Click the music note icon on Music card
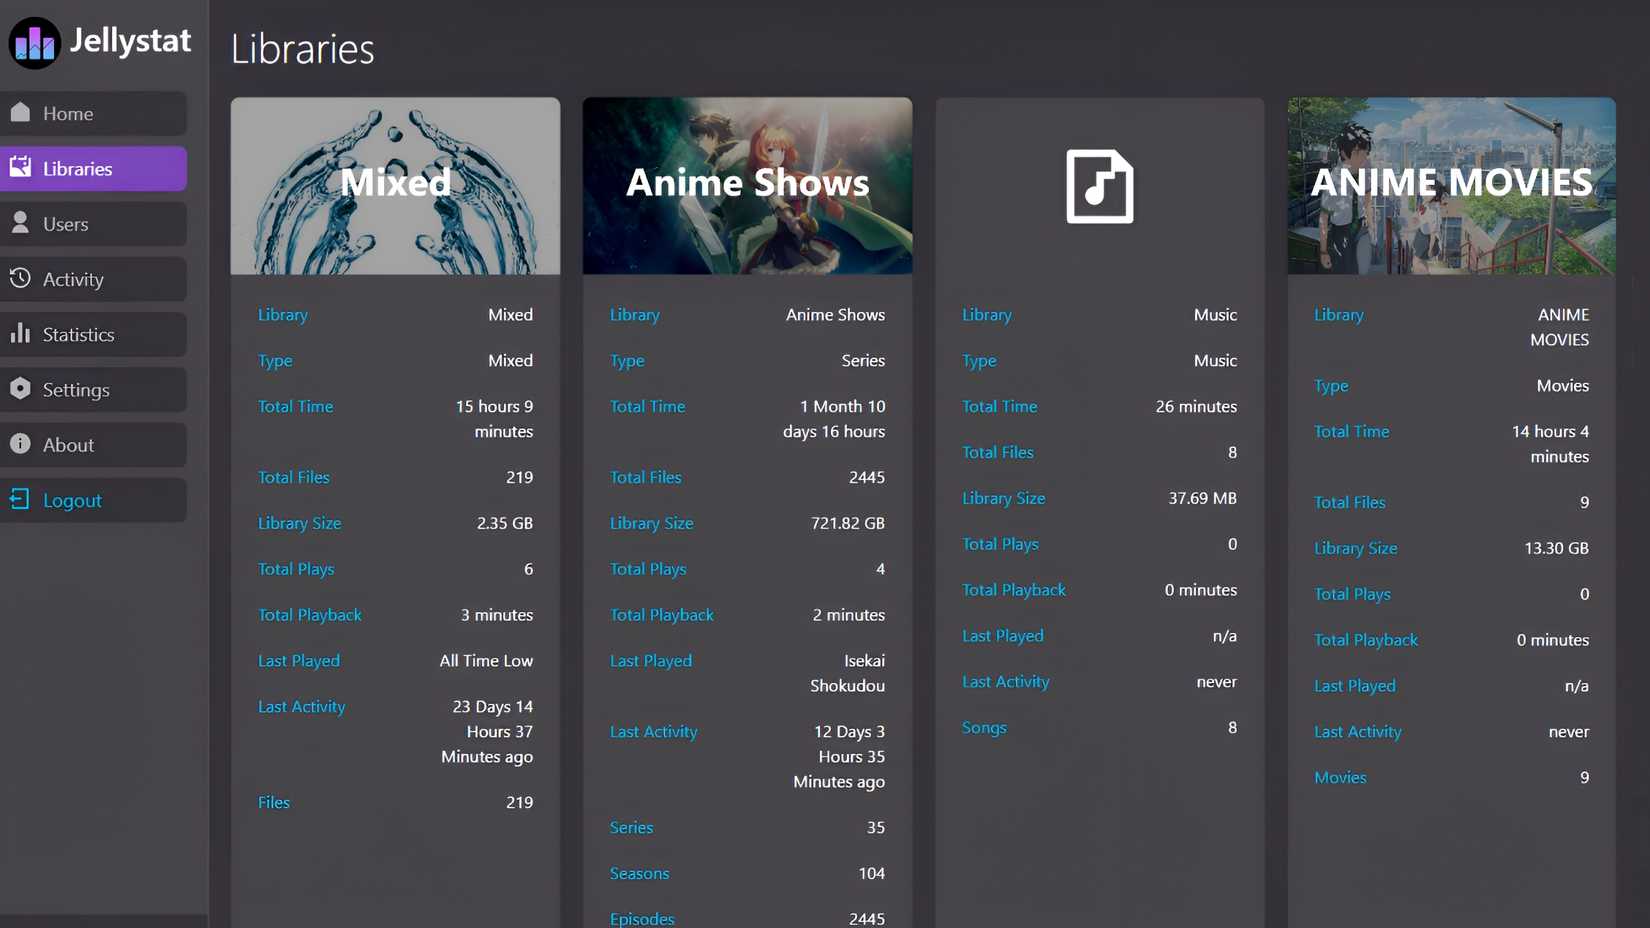 click(1099, 186)
